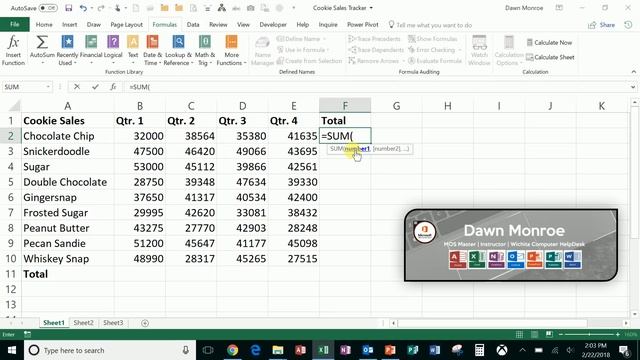The width and height of the screenshot is (640, 360).
Task: Open More Functions menu
Action: [231, 51]
